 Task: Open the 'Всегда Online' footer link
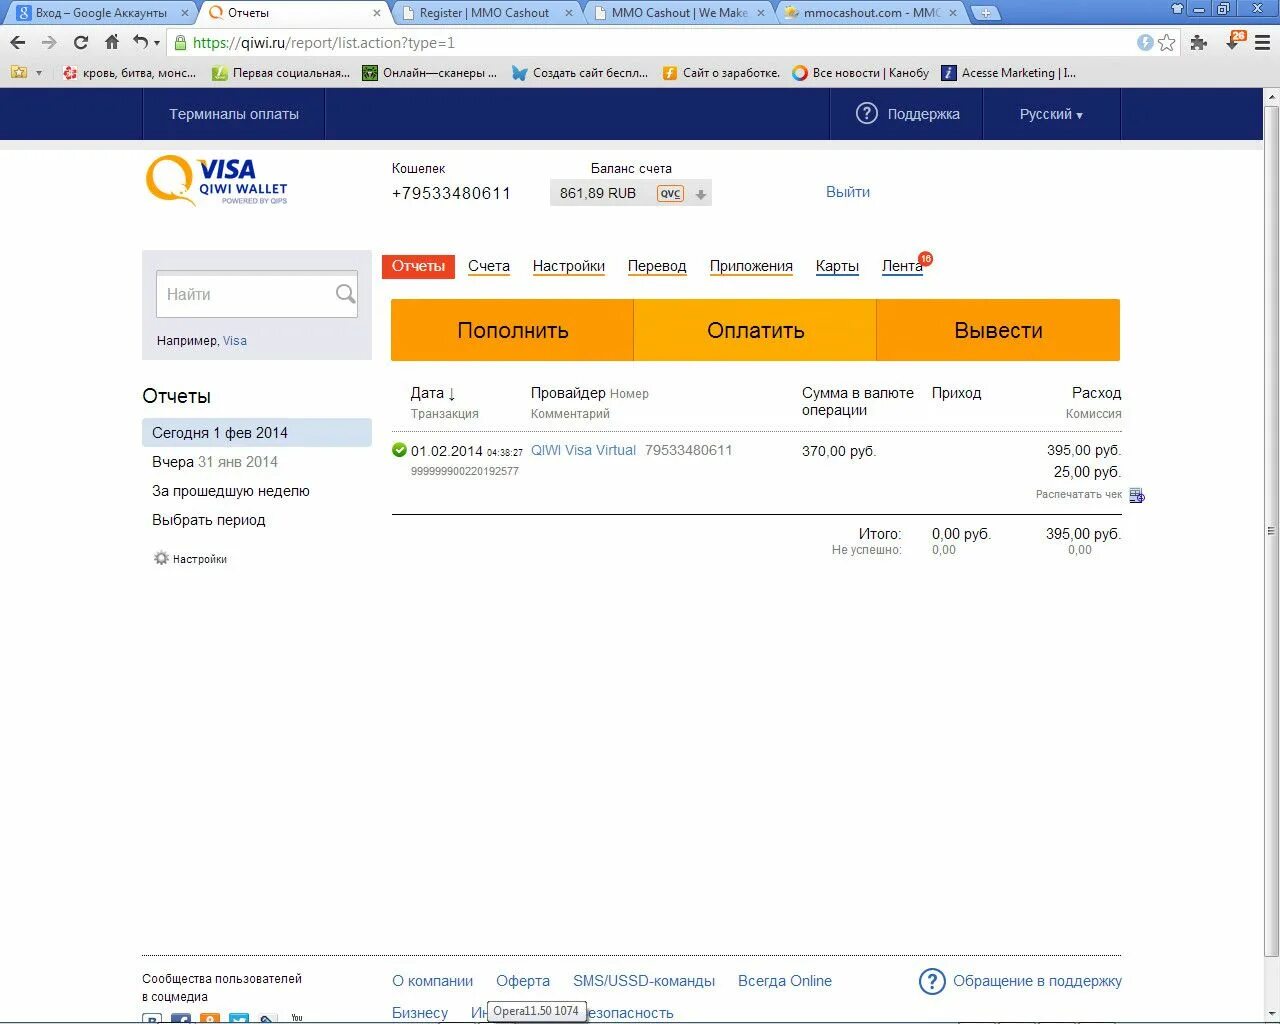pyautogui.click(x=785, y=981)
